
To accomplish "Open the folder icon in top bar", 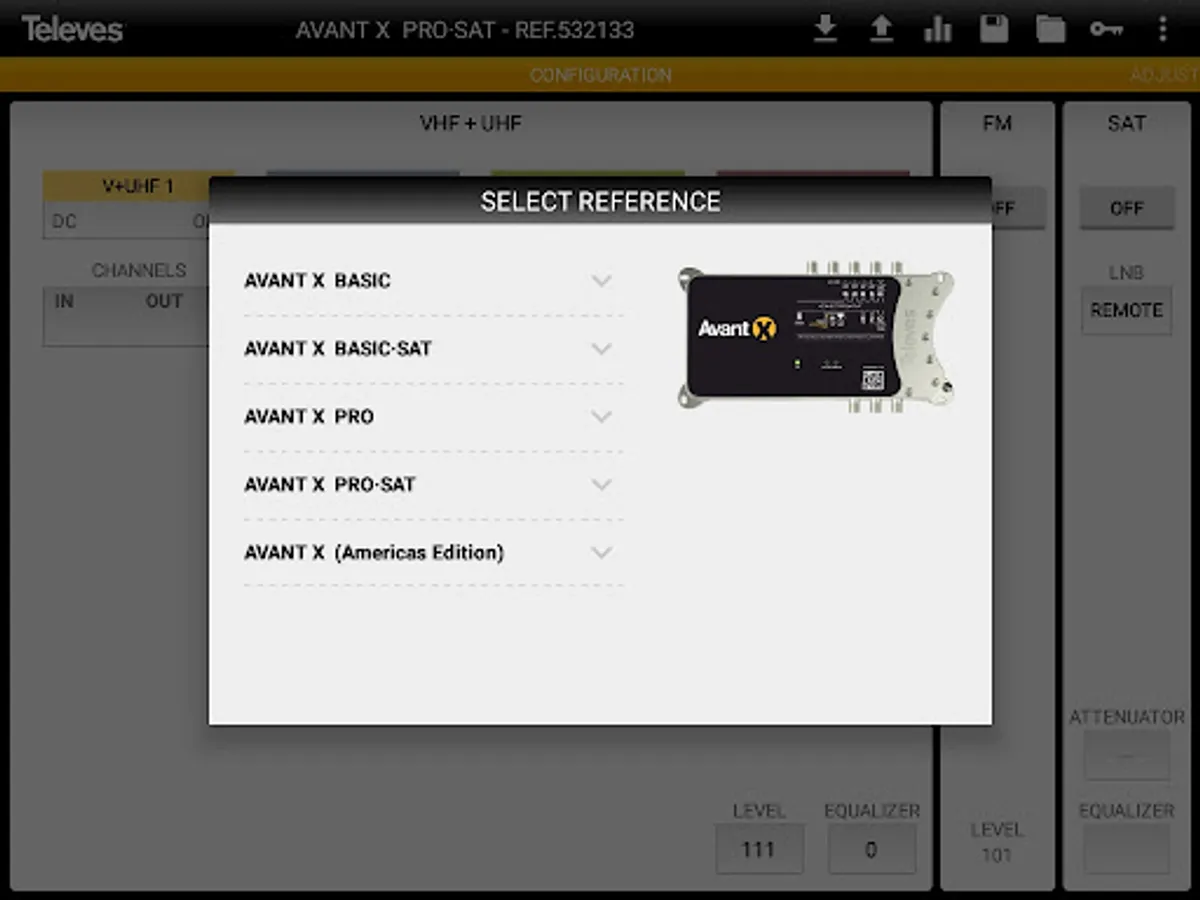I will [1050, 29].
